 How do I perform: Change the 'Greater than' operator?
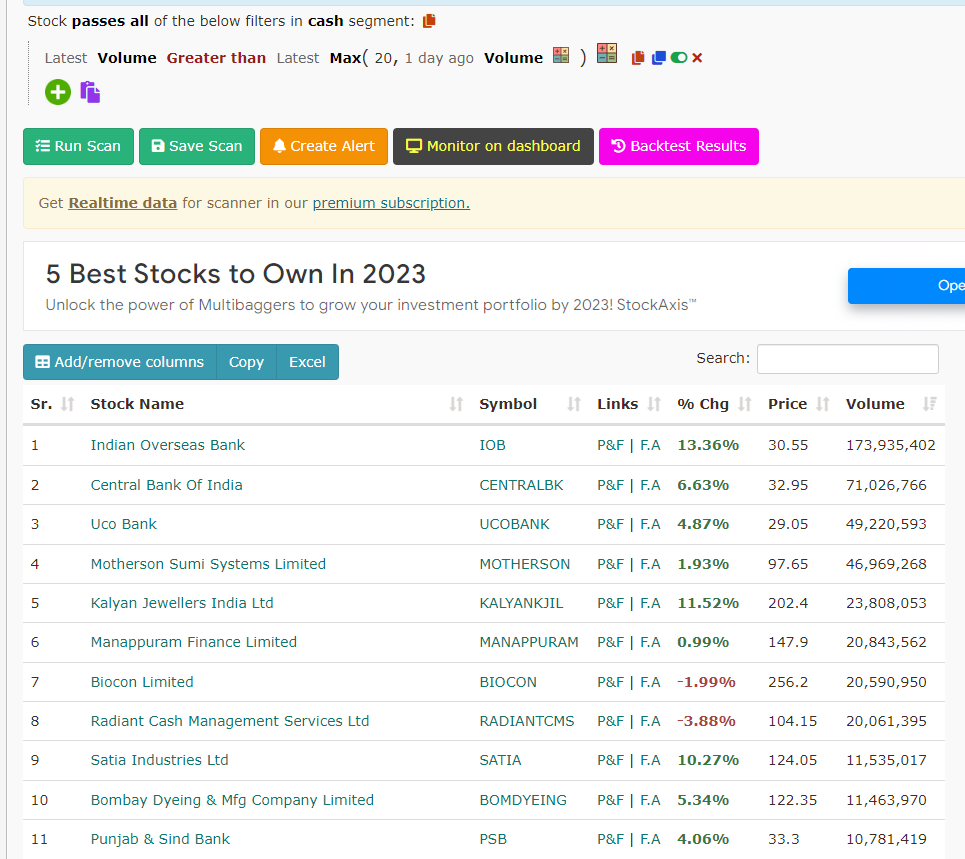click(216, 58)
